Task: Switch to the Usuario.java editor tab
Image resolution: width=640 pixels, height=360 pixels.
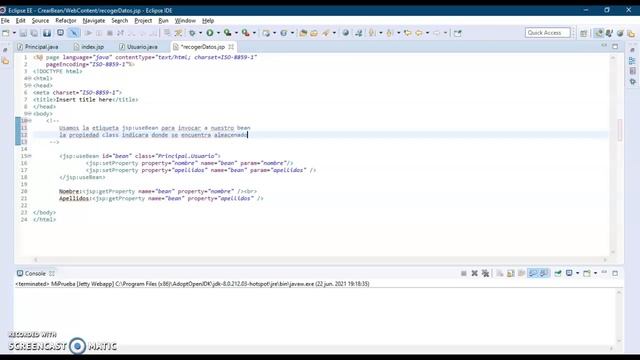Action: tap(139, 47)
